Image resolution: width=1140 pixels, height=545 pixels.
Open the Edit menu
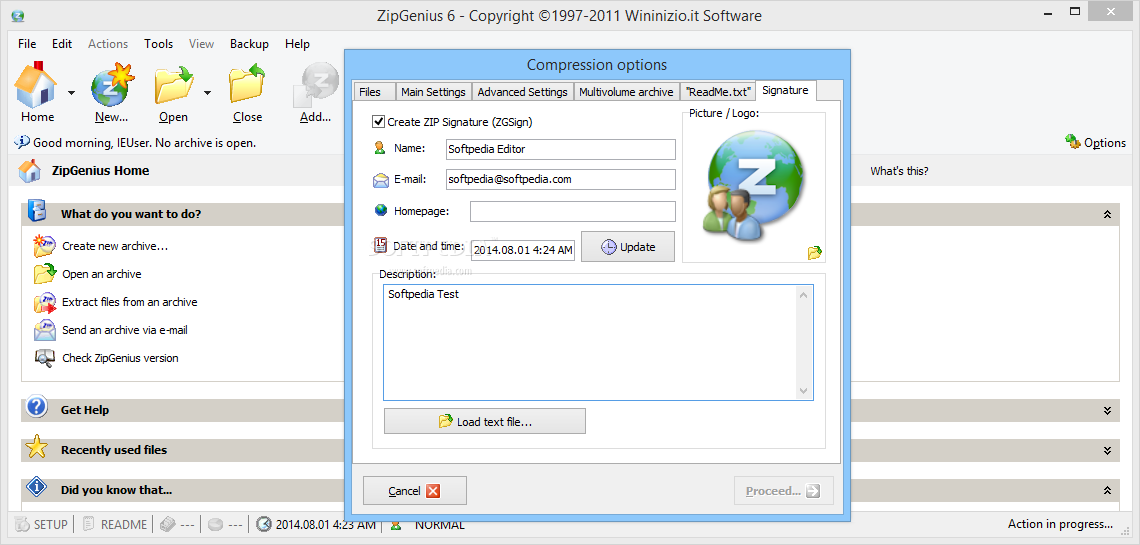62,44
